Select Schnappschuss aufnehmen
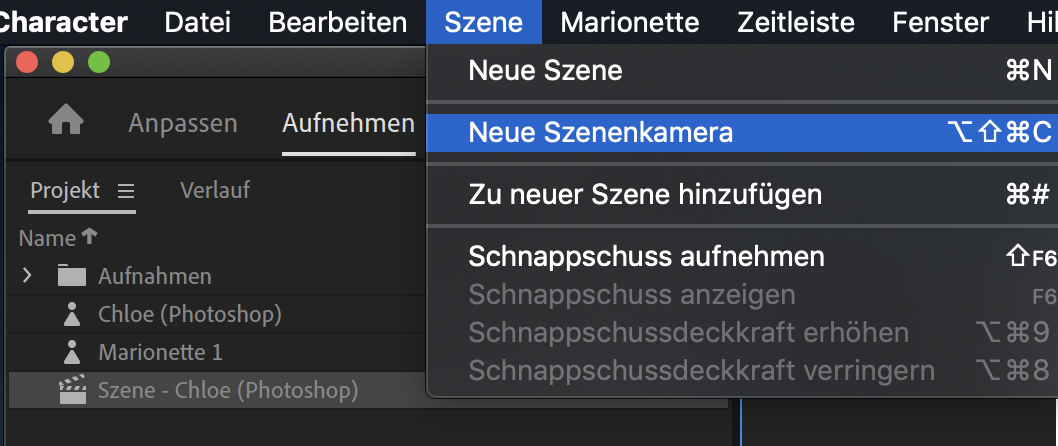This screenshot has height=446, width=1058. coord(646,256)
